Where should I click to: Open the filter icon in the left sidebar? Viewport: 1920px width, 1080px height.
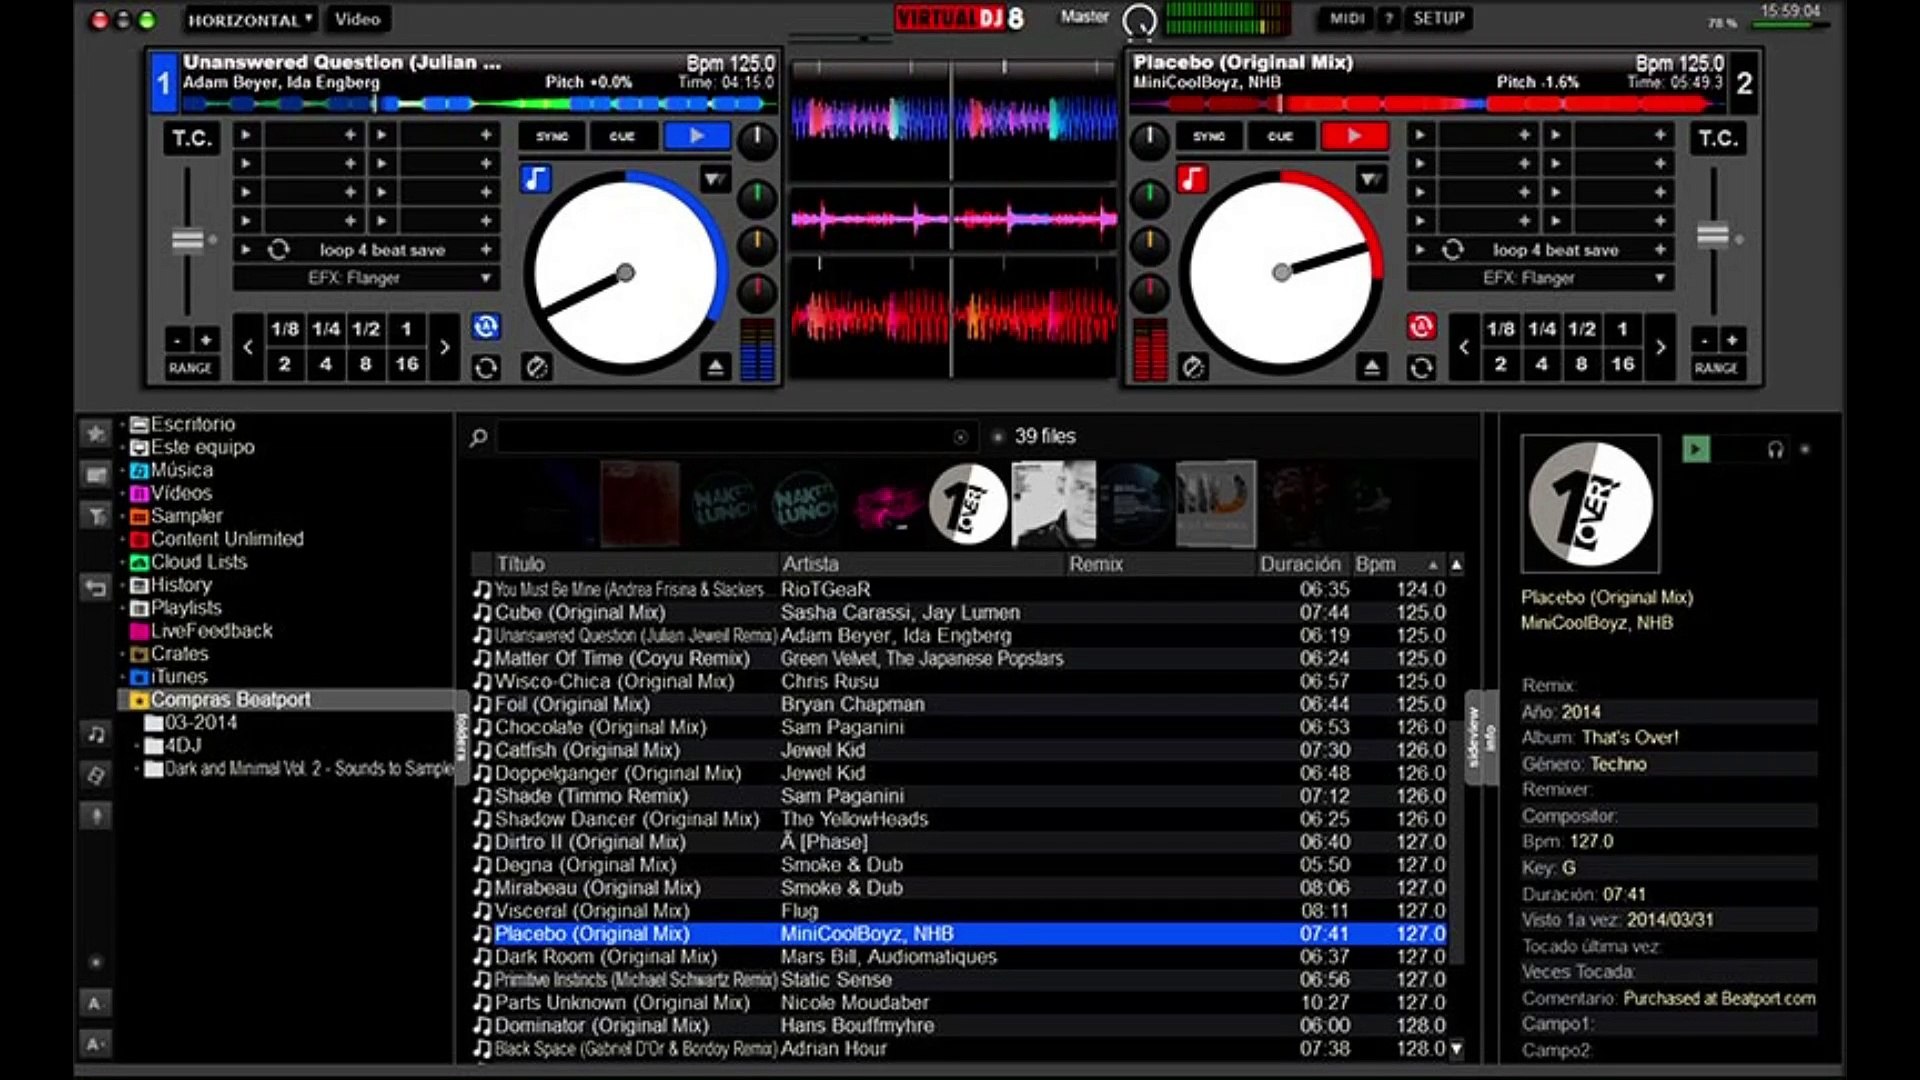[95, 516]
